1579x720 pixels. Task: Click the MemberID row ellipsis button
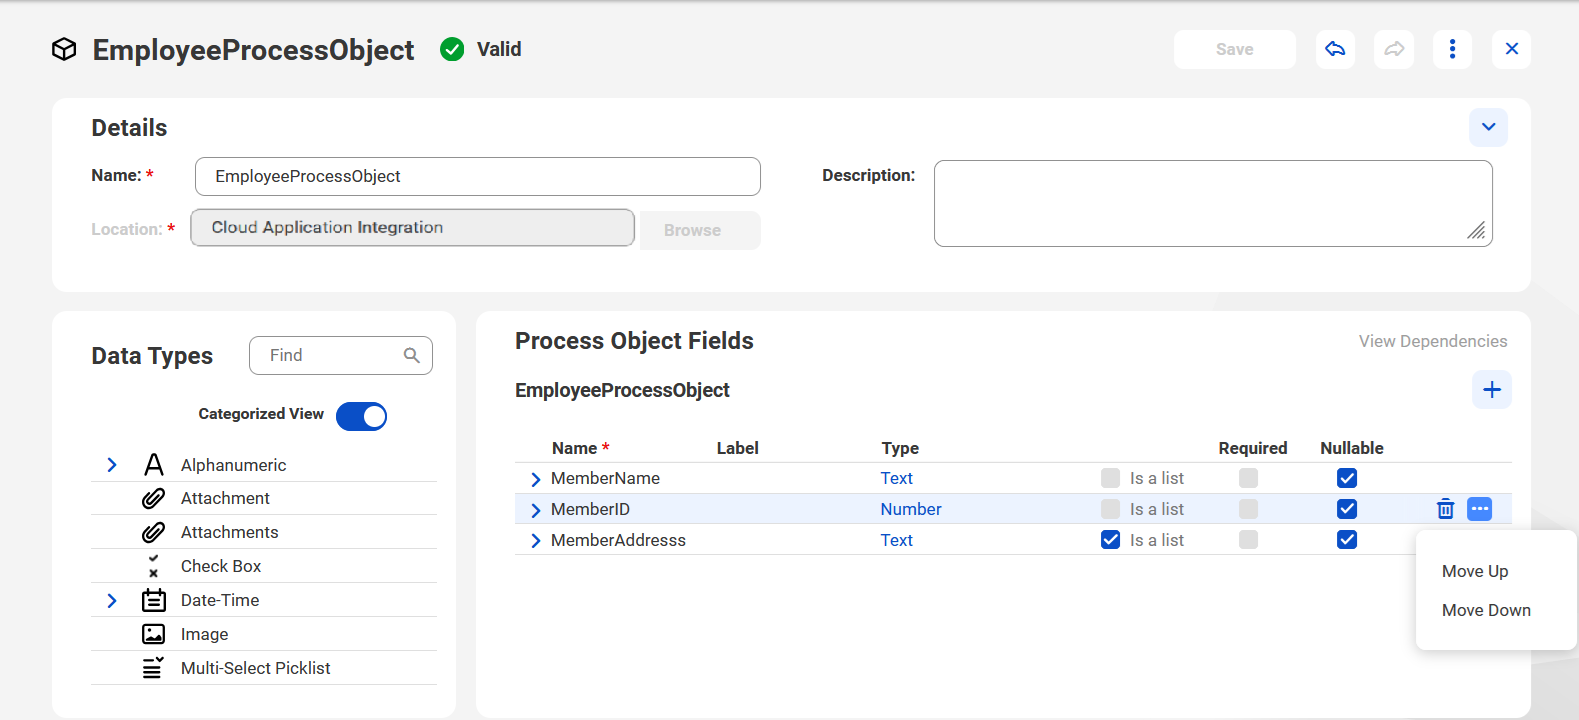tap(1479, 509)
